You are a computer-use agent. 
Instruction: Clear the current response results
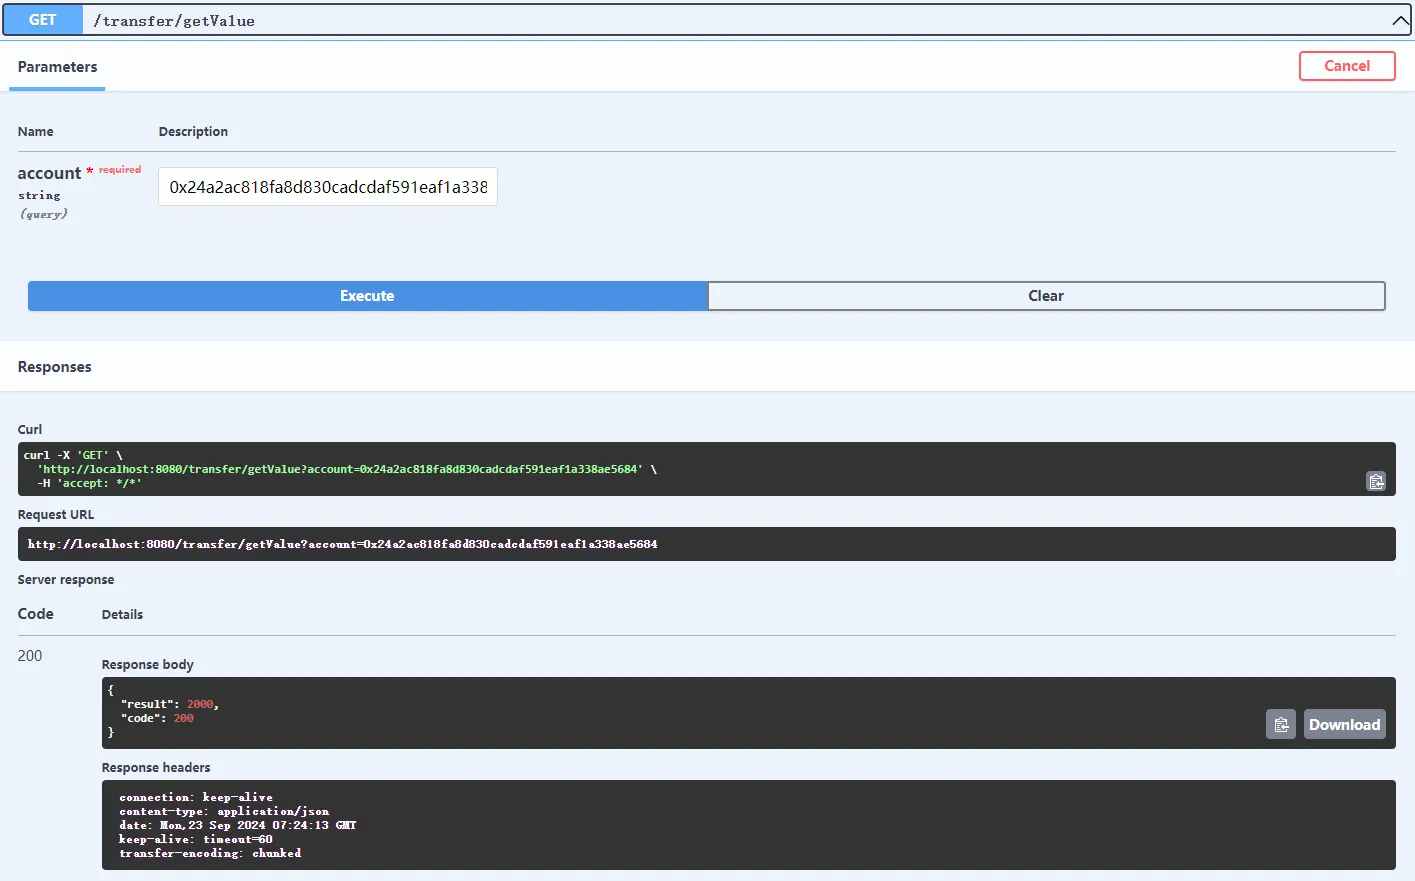click(1046, 296)
